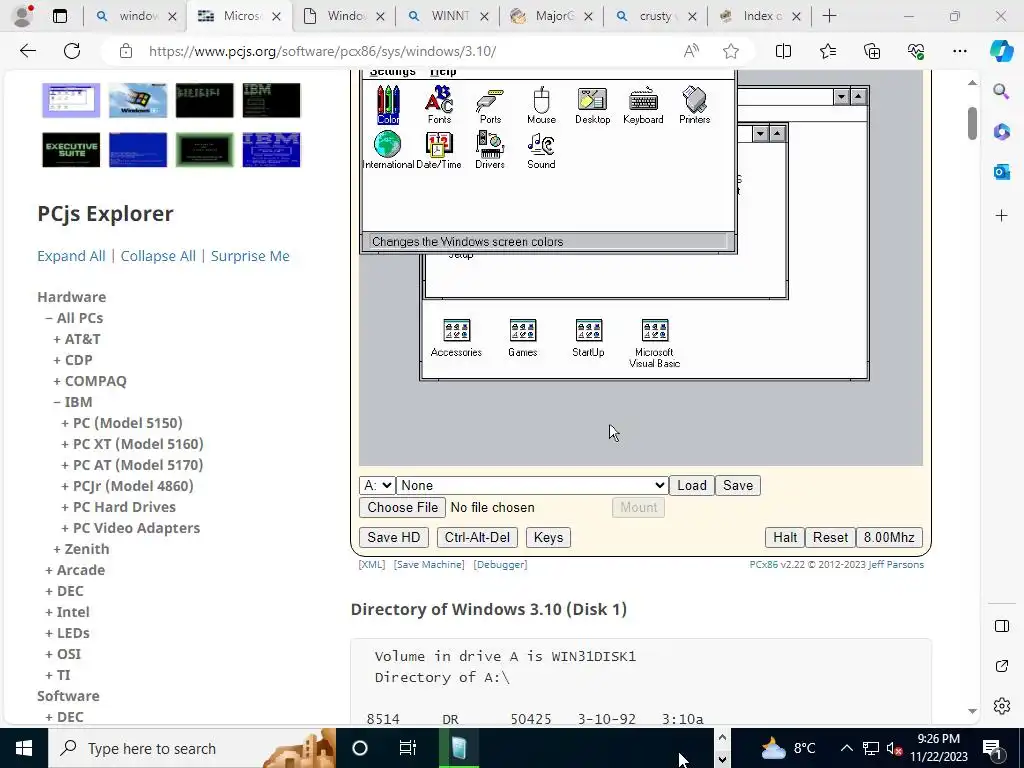Screen dimensions: 1024x768
Task: Expand the Zenith tree node
Action: click(x=57, y=549)
